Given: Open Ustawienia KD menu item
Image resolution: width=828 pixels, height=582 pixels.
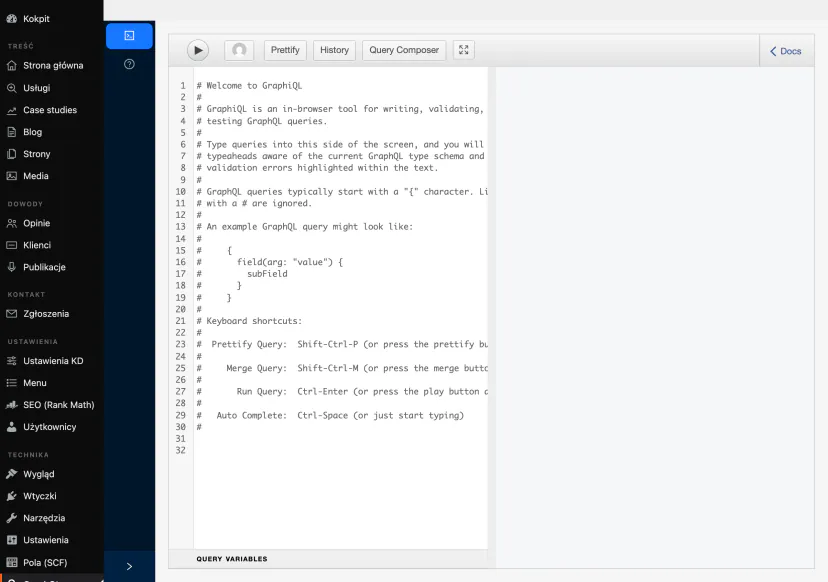Looking at the screenshot, I should [x=52, y=361].
